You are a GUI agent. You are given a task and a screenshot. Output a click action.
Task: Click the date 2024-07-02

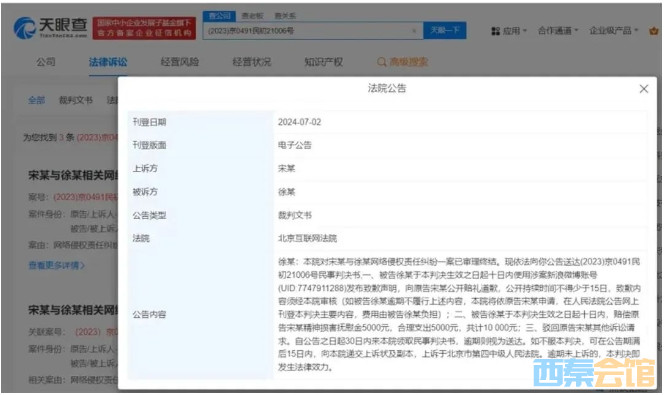(x=299, y=122)
